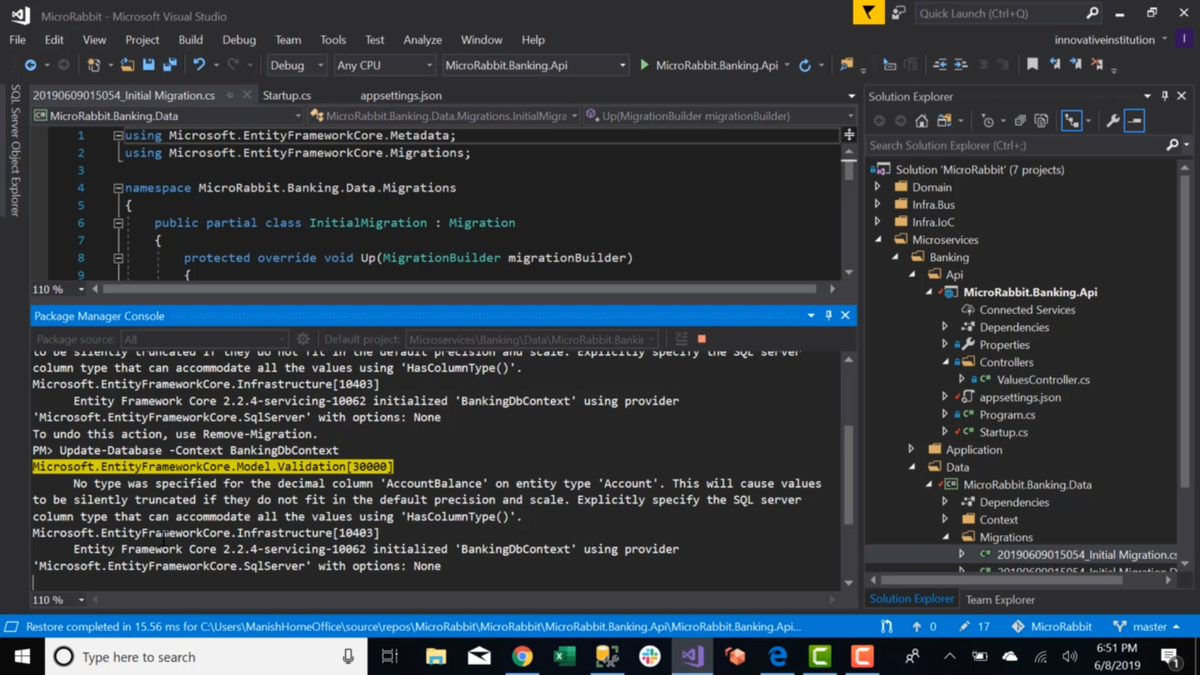The width and height of the screenshot is (1200, 675).
Task: Click the Quick Launch search box
Action: [1007, 13]
